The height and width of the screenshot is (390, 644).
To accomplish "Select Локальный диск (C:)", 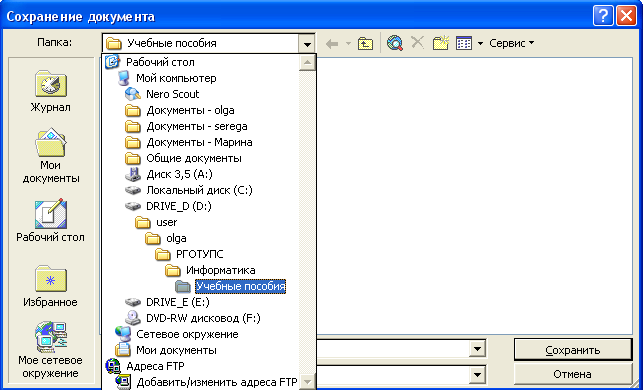I will pos(199,190).
